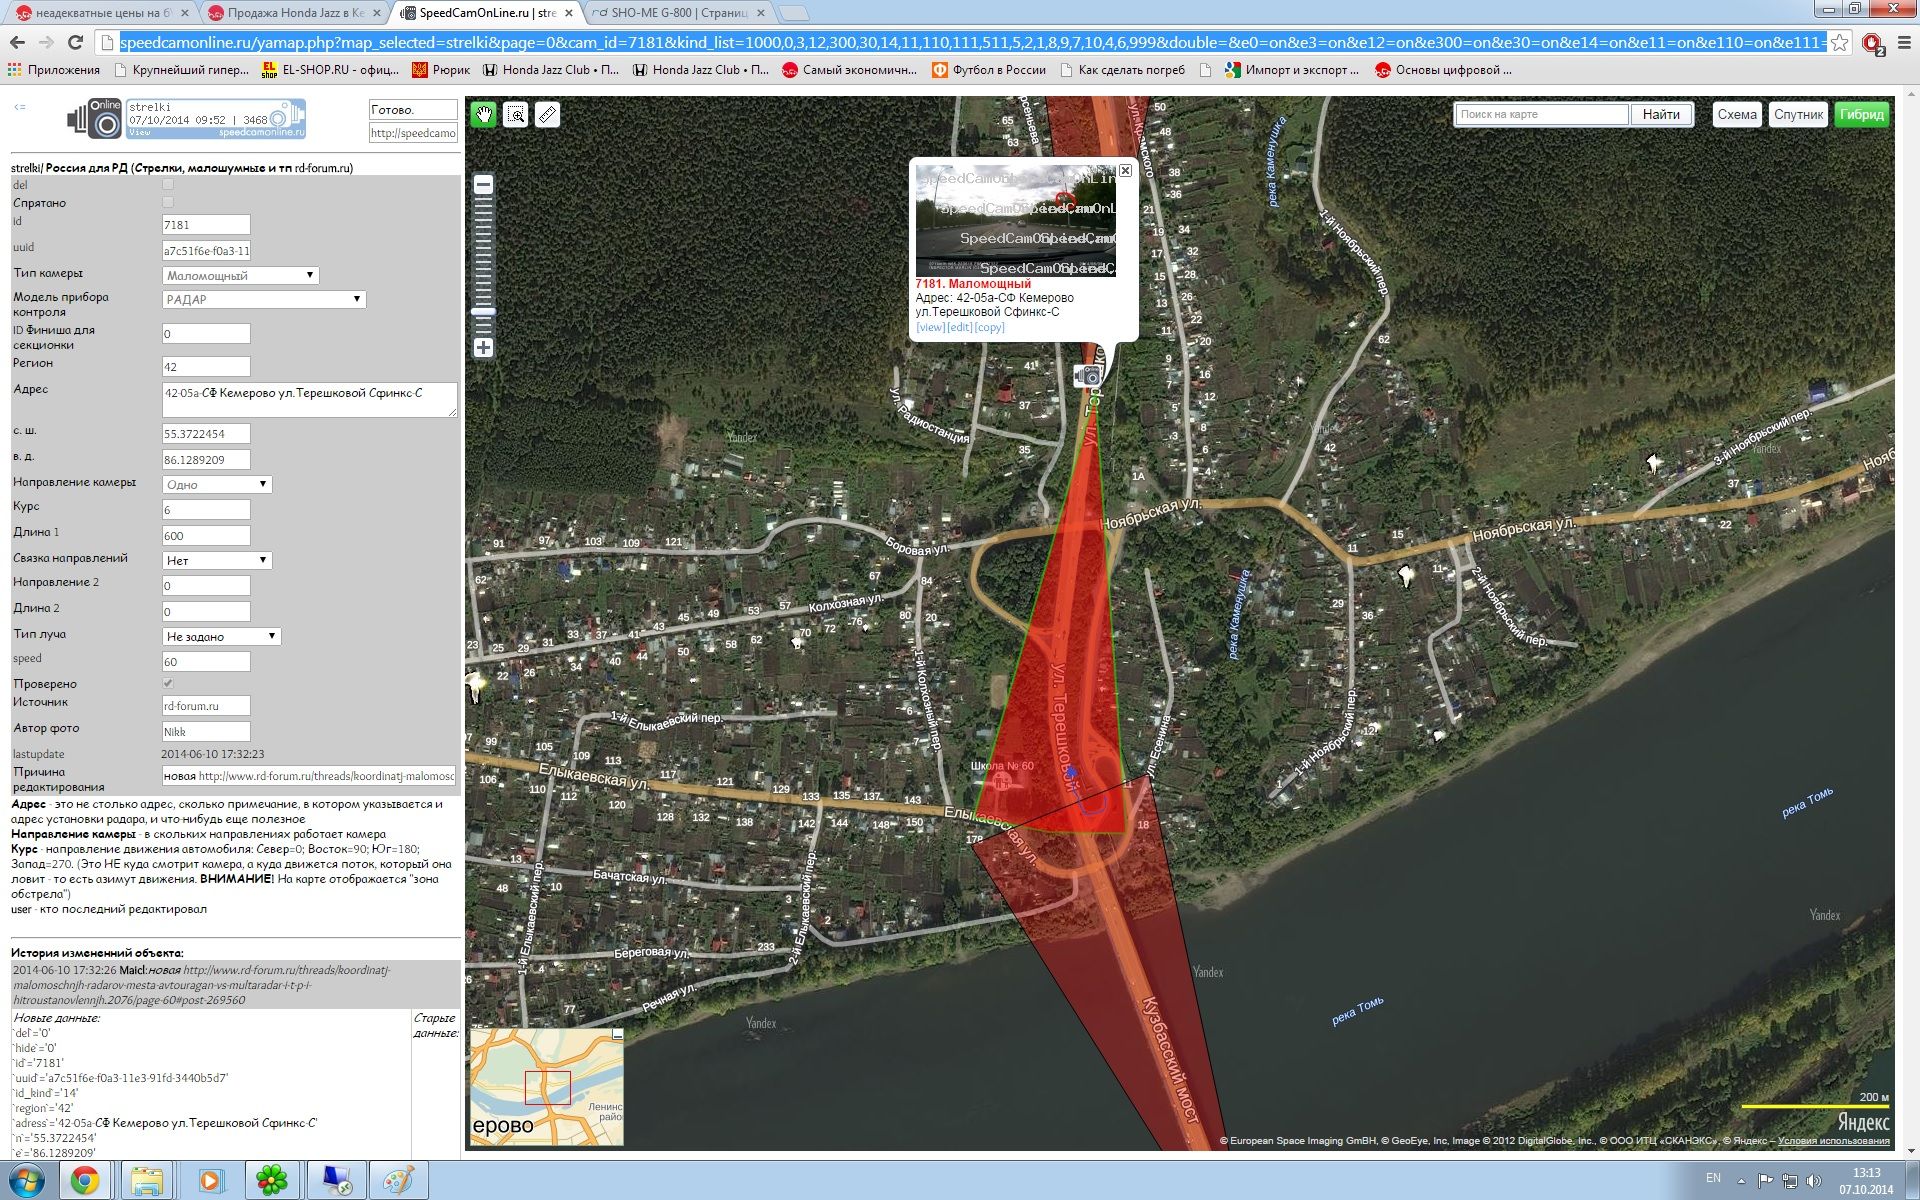Image resolution: width=1920 pixels, height=1200 pixels.
Task: Open the 'Тип камеры' dropdown
Action: [x=240, y=275]
